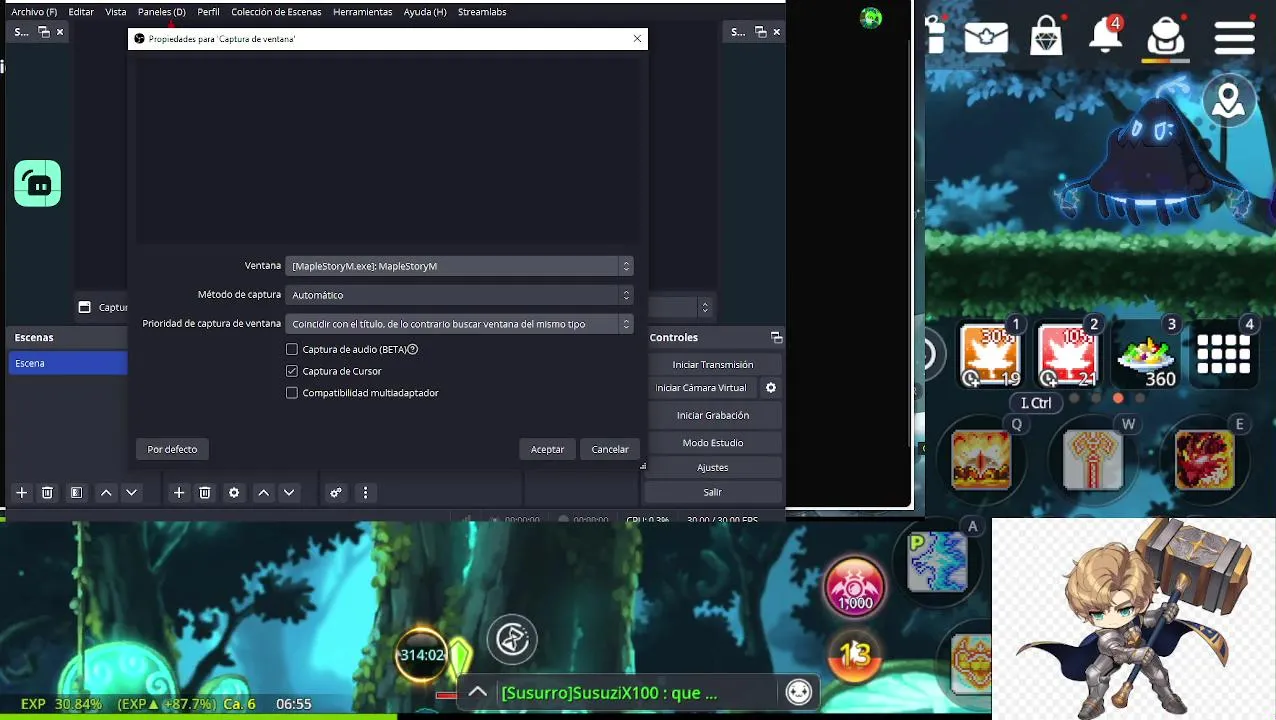
Task: Click the Salir button
Action: pos(713,492)
